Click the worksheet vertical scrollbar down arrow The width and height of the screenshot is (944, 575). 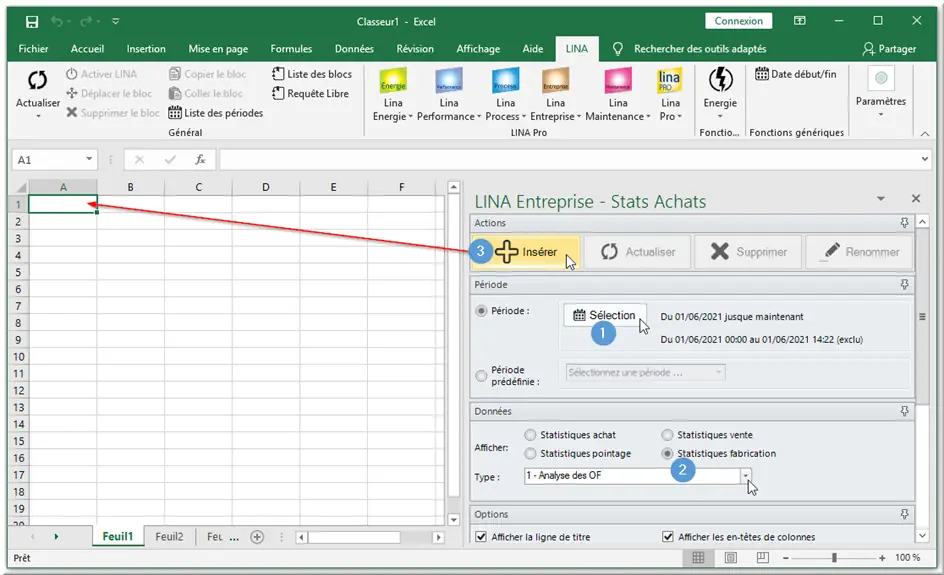pos(454,520)
